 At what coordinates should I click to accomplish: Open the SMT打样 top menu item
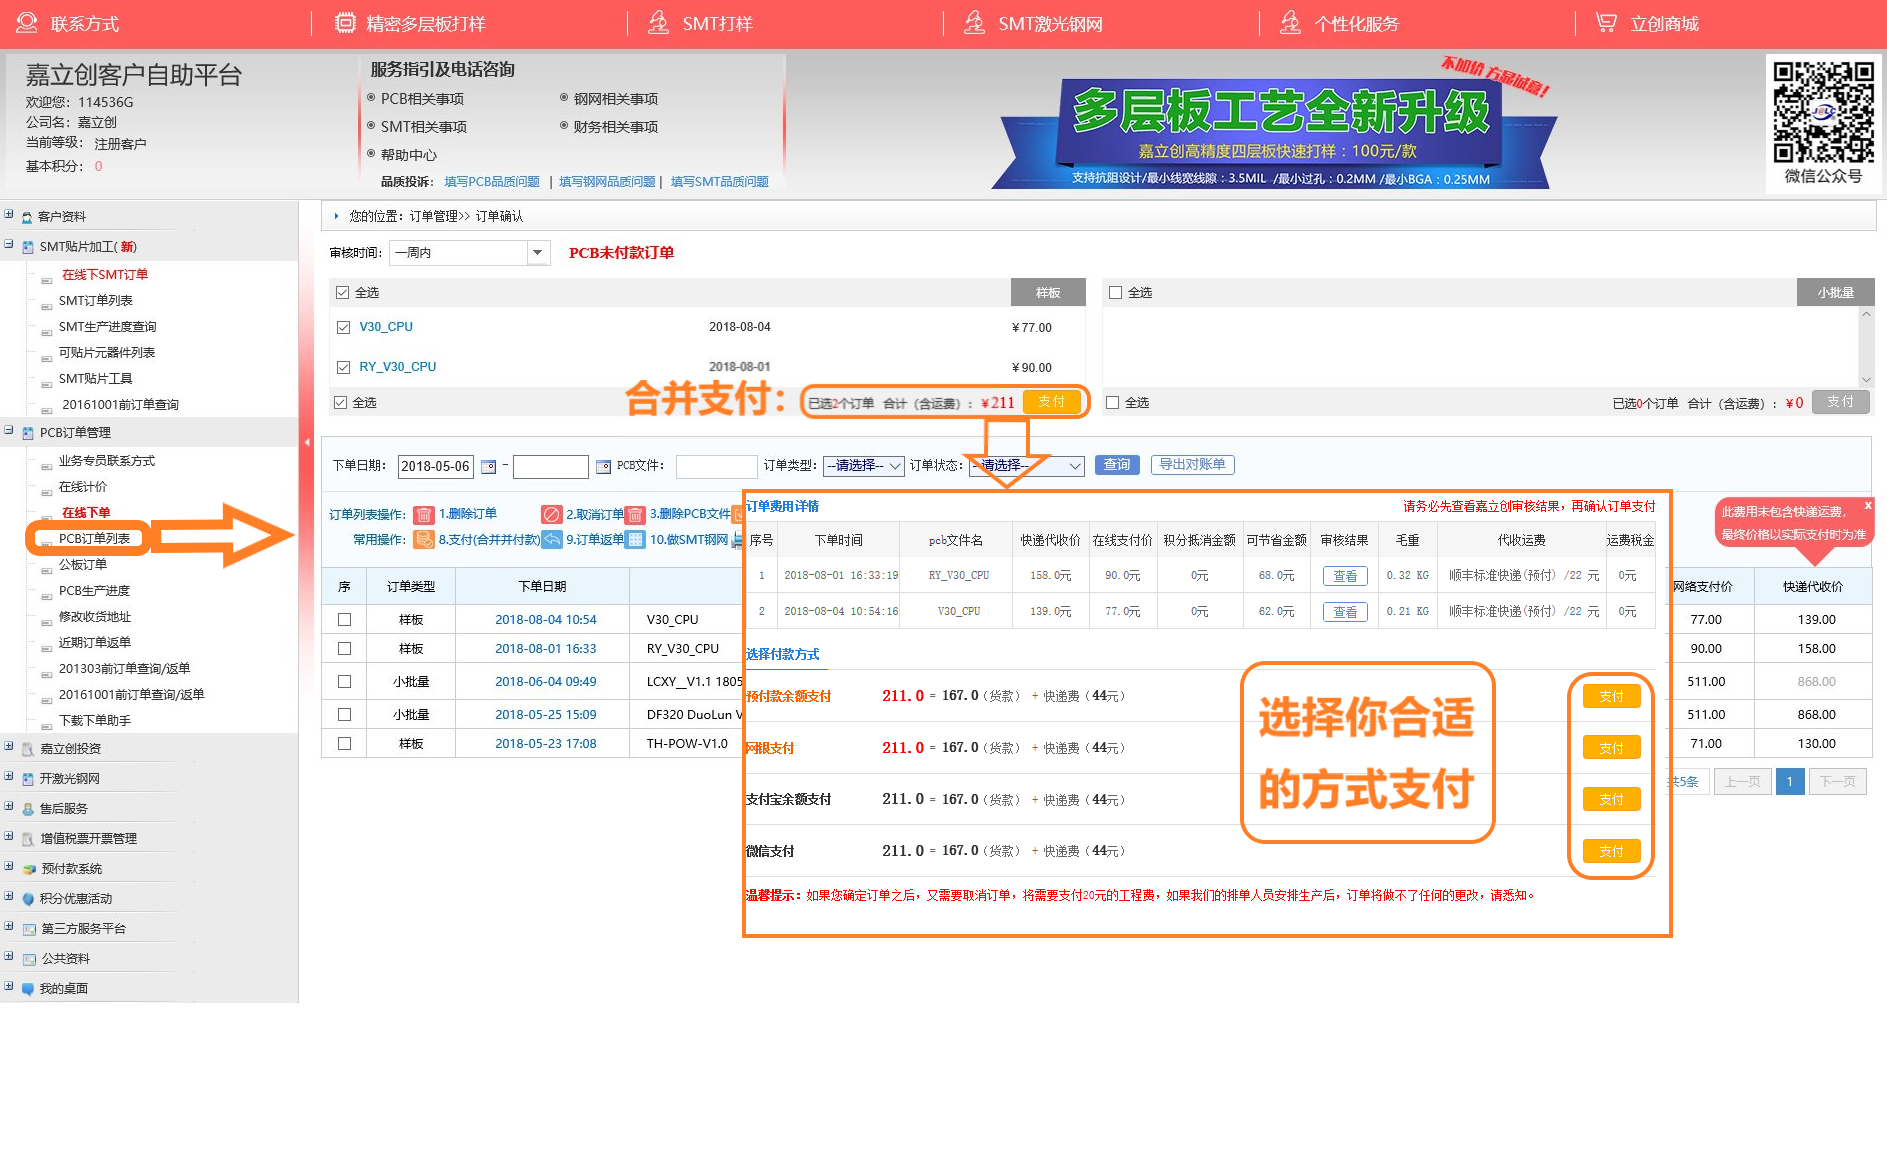pyautogui.click(x=716, y=24)
